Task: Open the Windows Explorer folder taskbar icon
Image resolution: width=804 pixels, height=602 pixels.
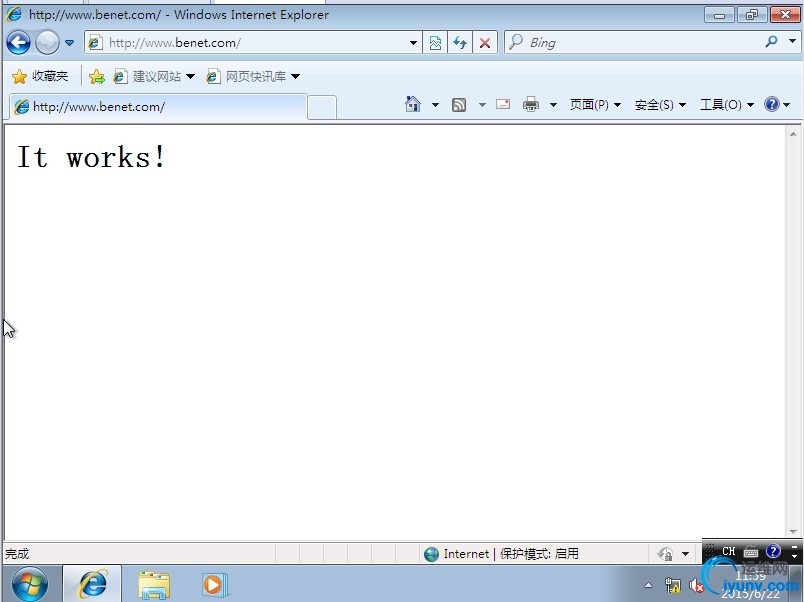Action: coord(154,585)
